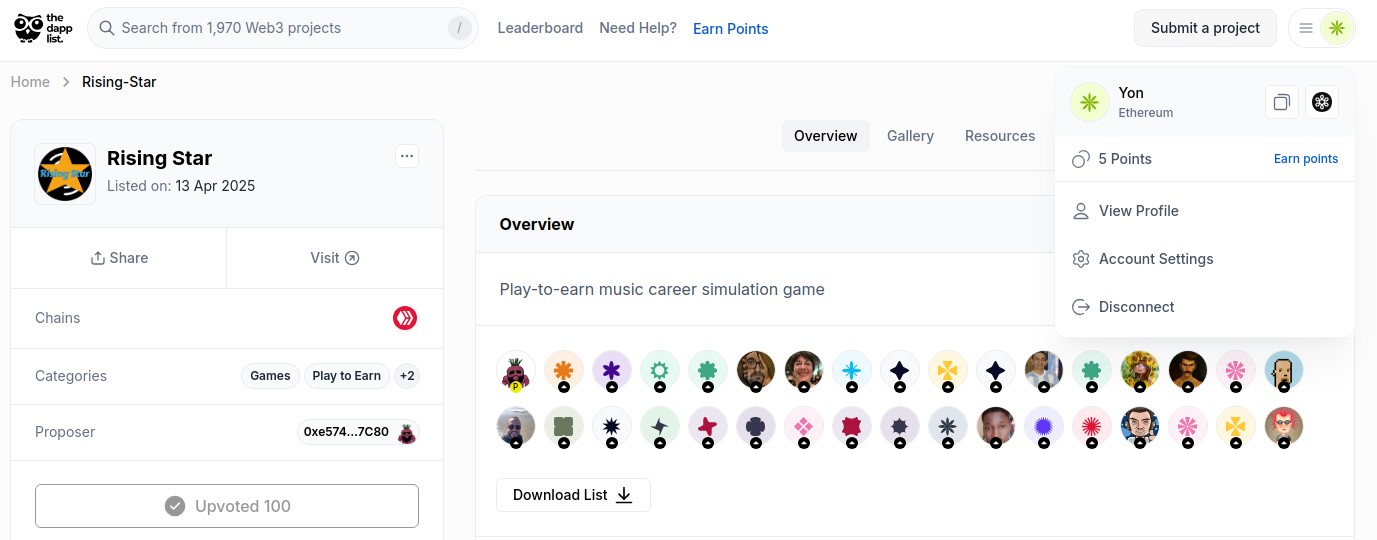Image resolution: width=1377 pixels, height=540 pixels.
Task: Select the pixel-art punk avatar on blue
Action: click(x=1284, y=371)
